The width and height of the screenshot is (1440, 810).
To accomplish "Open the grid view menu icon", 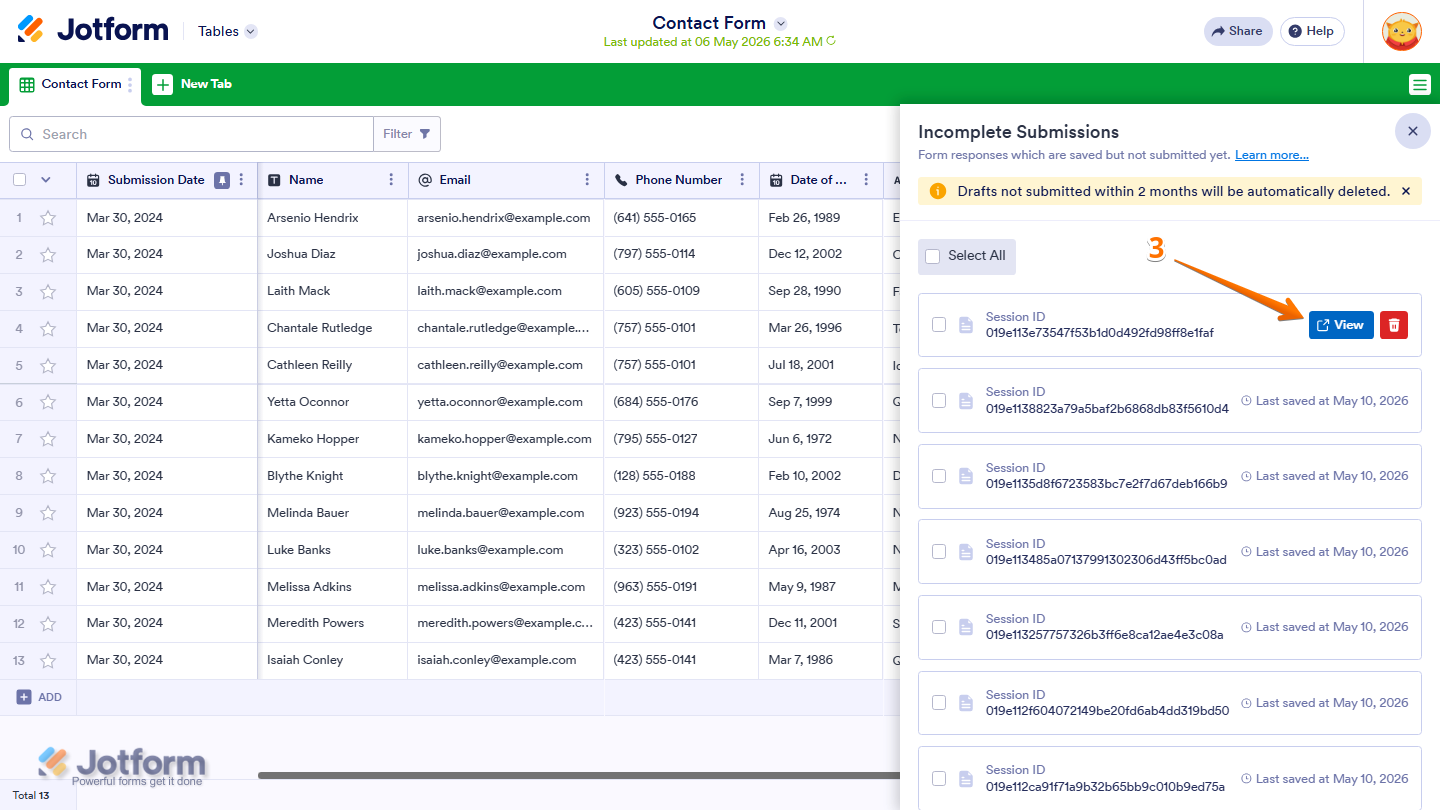I will tap(1420, 85).
